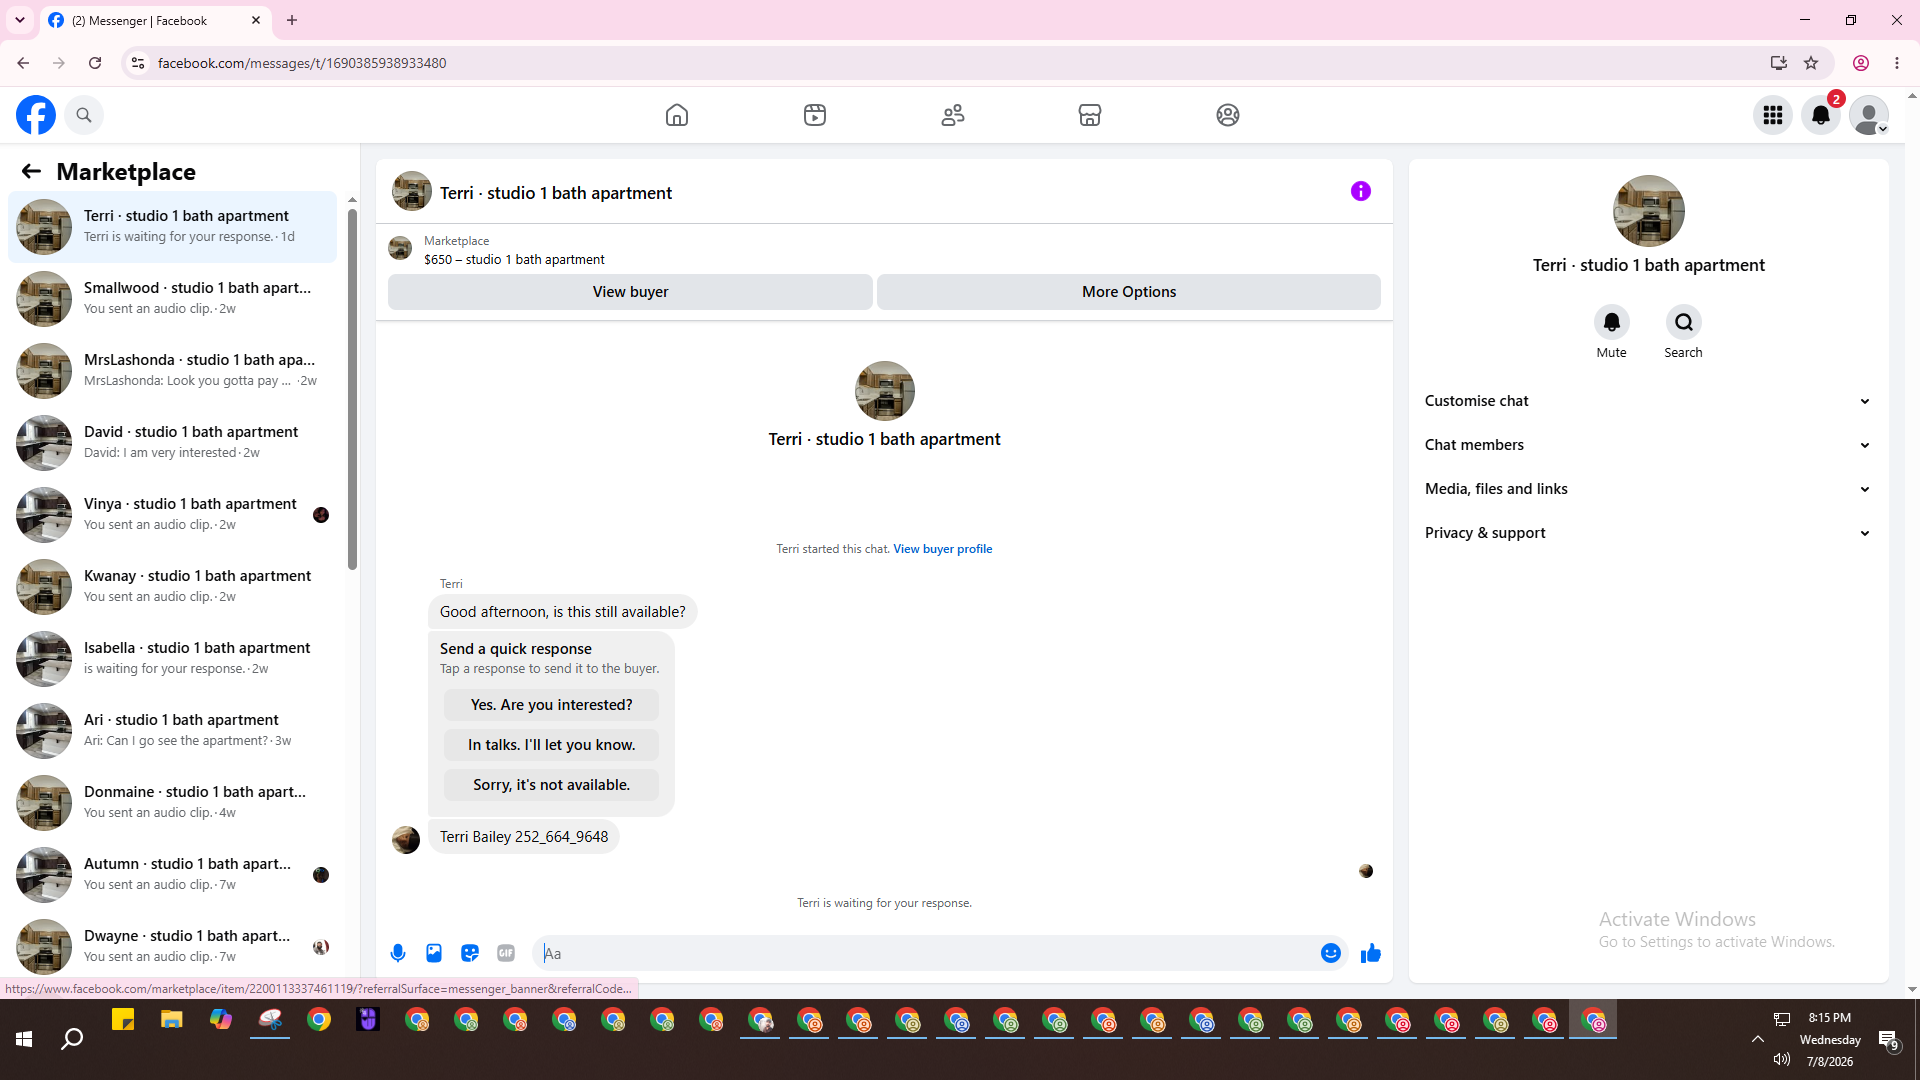The width and height of the screenshot is (1920, 1080).
Task: Reload the Messenger page
Action: pyautogui.click(x=95, y=63)
